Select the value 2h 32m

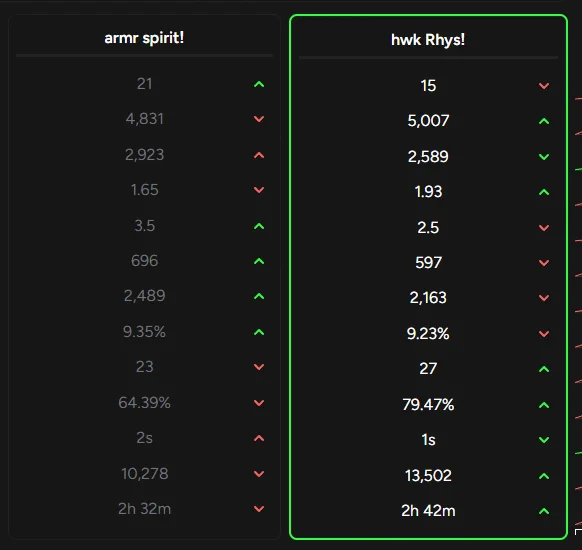pyautogui.click(x=144, y=509)
